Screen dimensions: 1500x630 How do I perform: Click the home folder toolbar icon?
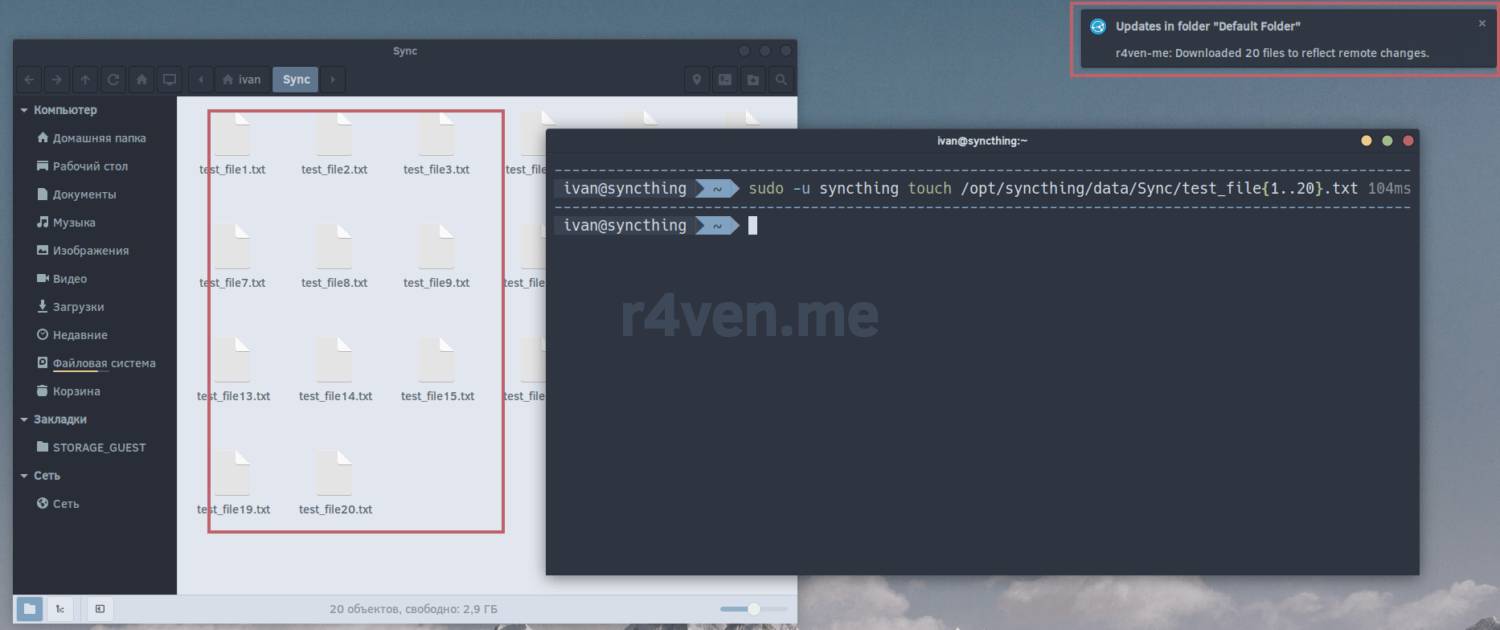pyautogui.click(x=142, y=80)
